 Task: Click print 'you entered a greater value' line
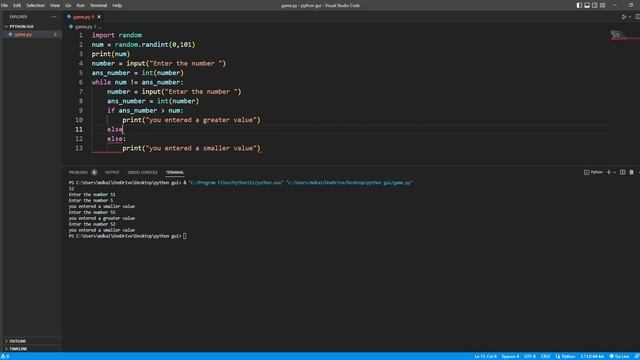pos(191,120)
